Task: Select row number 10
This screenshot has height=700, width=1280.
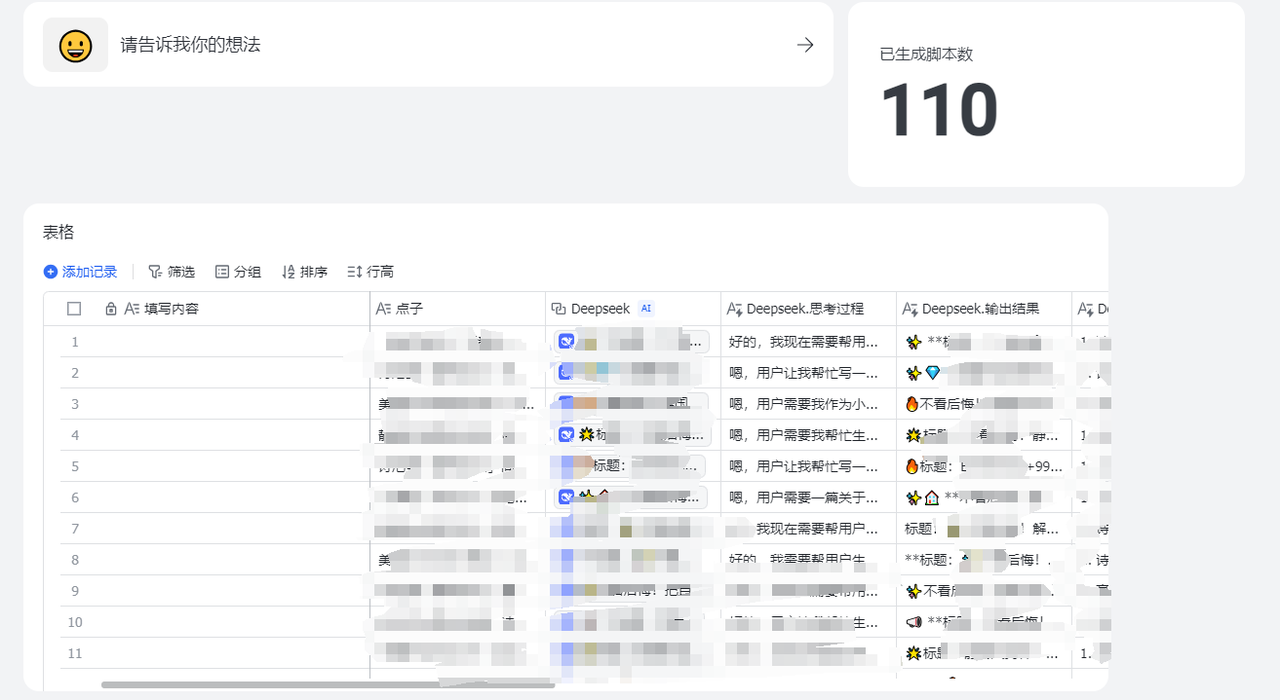Action: pos(75,622)
